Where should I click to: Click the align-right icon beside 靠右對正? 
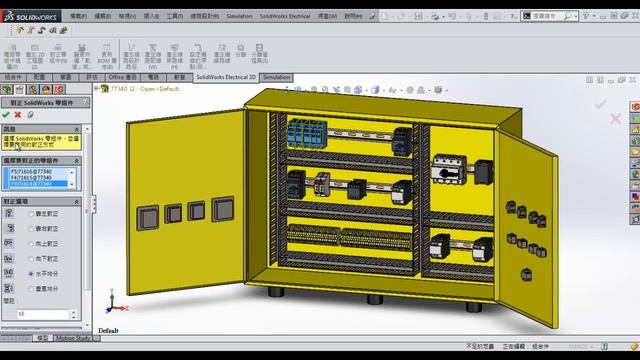click(x=9, y=228)
